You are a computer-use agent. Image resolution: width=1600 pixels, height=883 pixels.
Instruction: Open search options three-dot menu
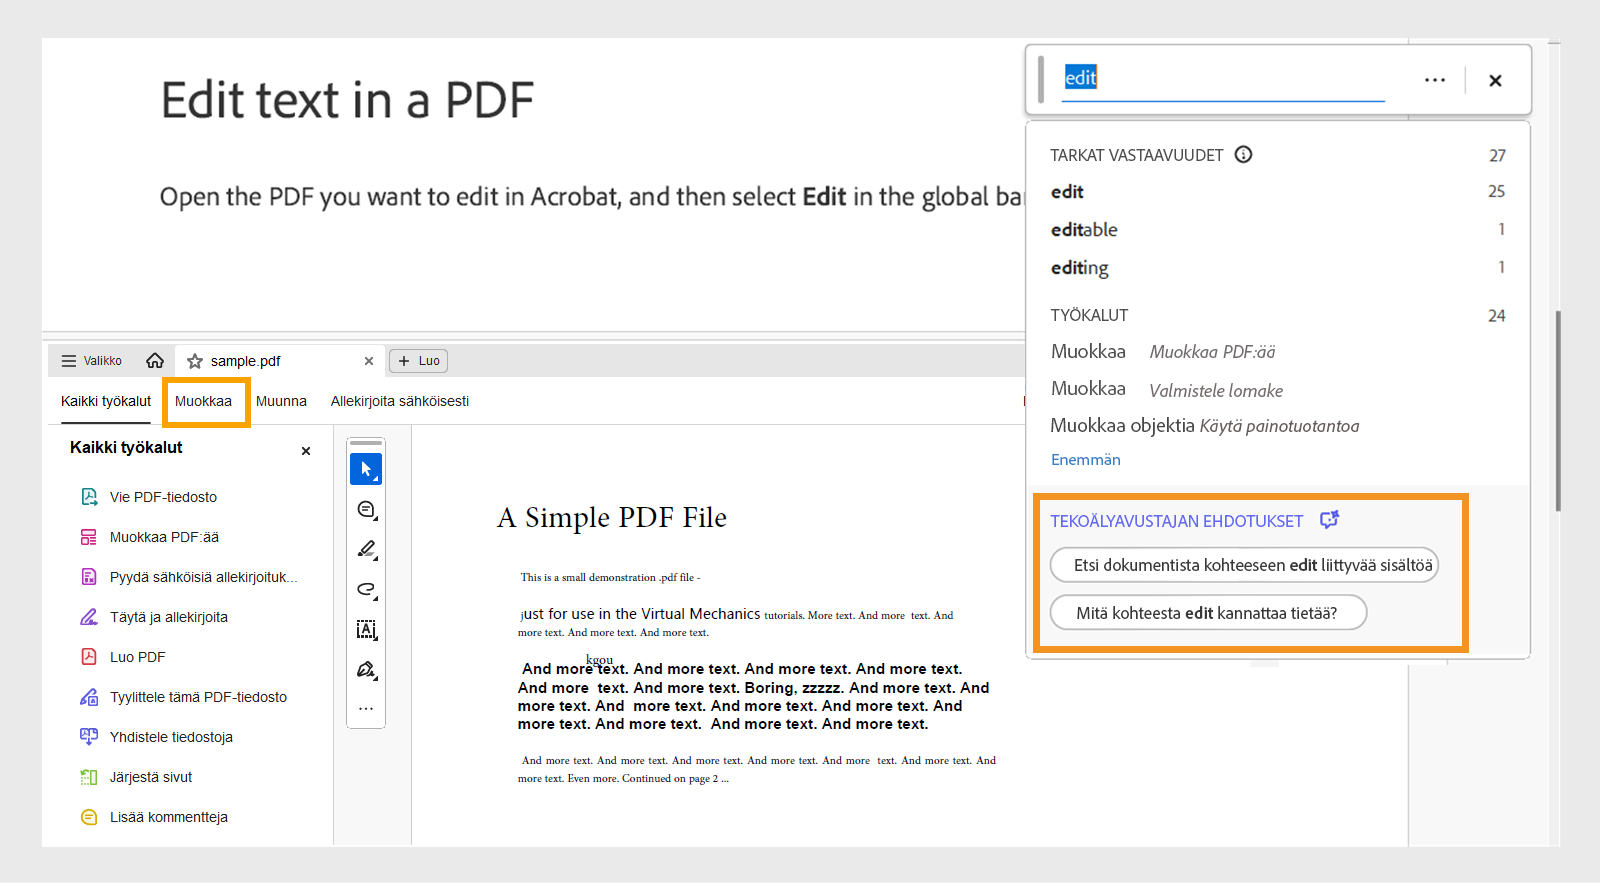click(x=1435, y=80)
